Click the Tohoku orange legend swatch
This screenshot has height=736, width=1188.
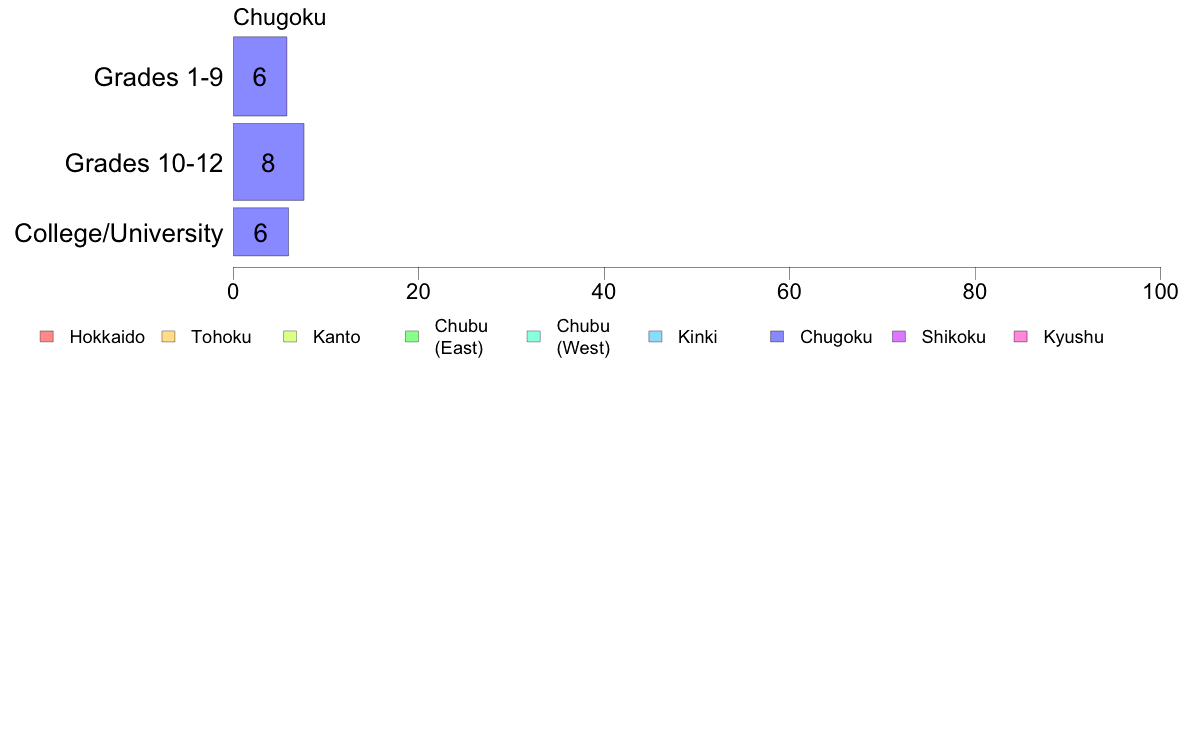pos(168,337)
